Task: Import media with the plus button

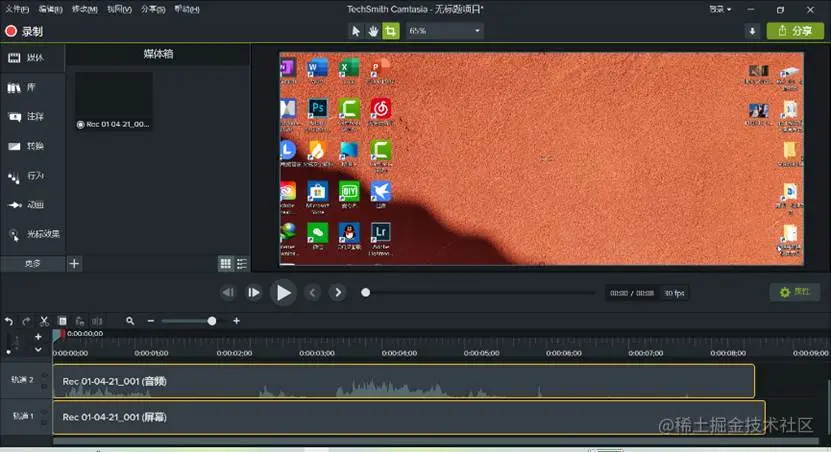Action: (74, 263)
